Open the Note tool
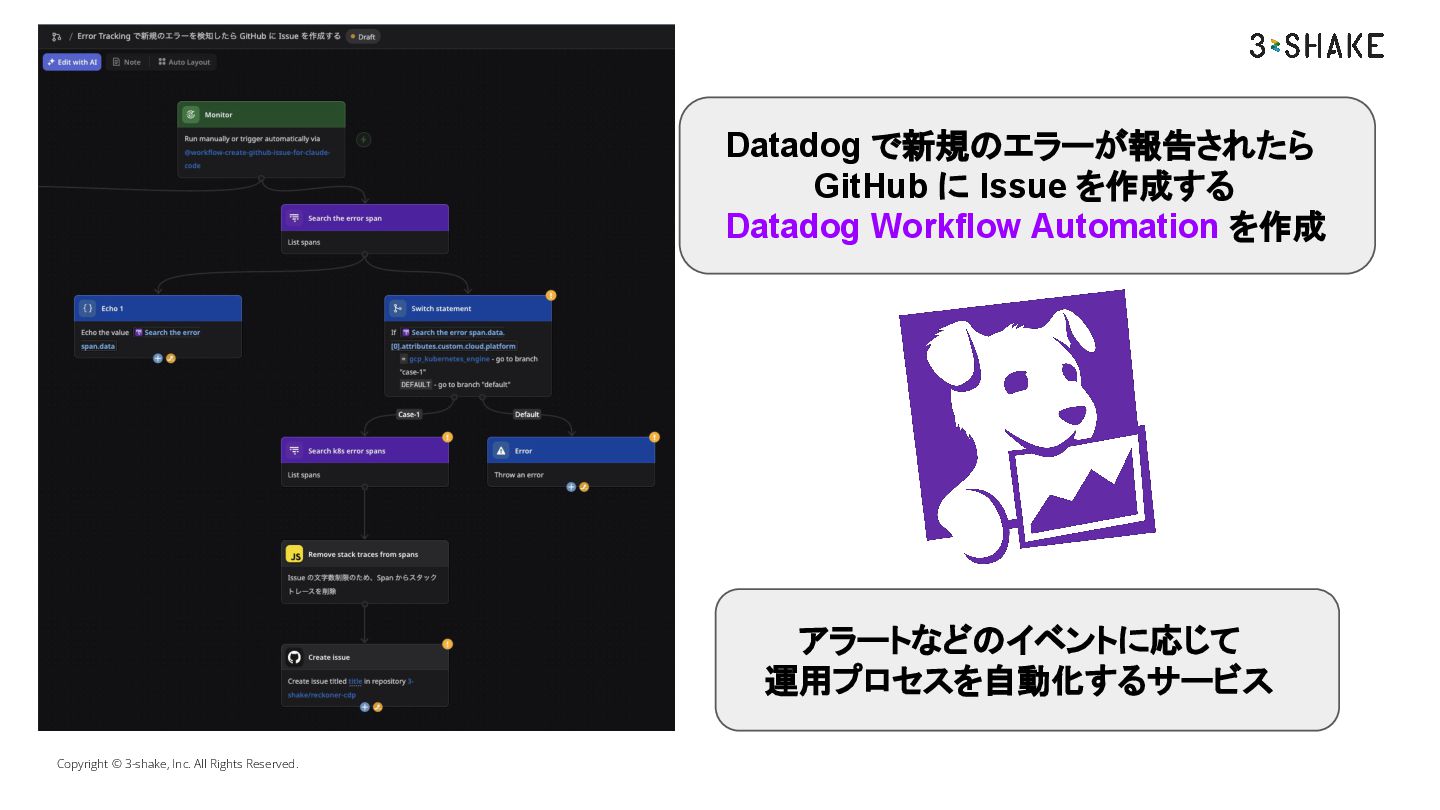 [x=127, y=62]
